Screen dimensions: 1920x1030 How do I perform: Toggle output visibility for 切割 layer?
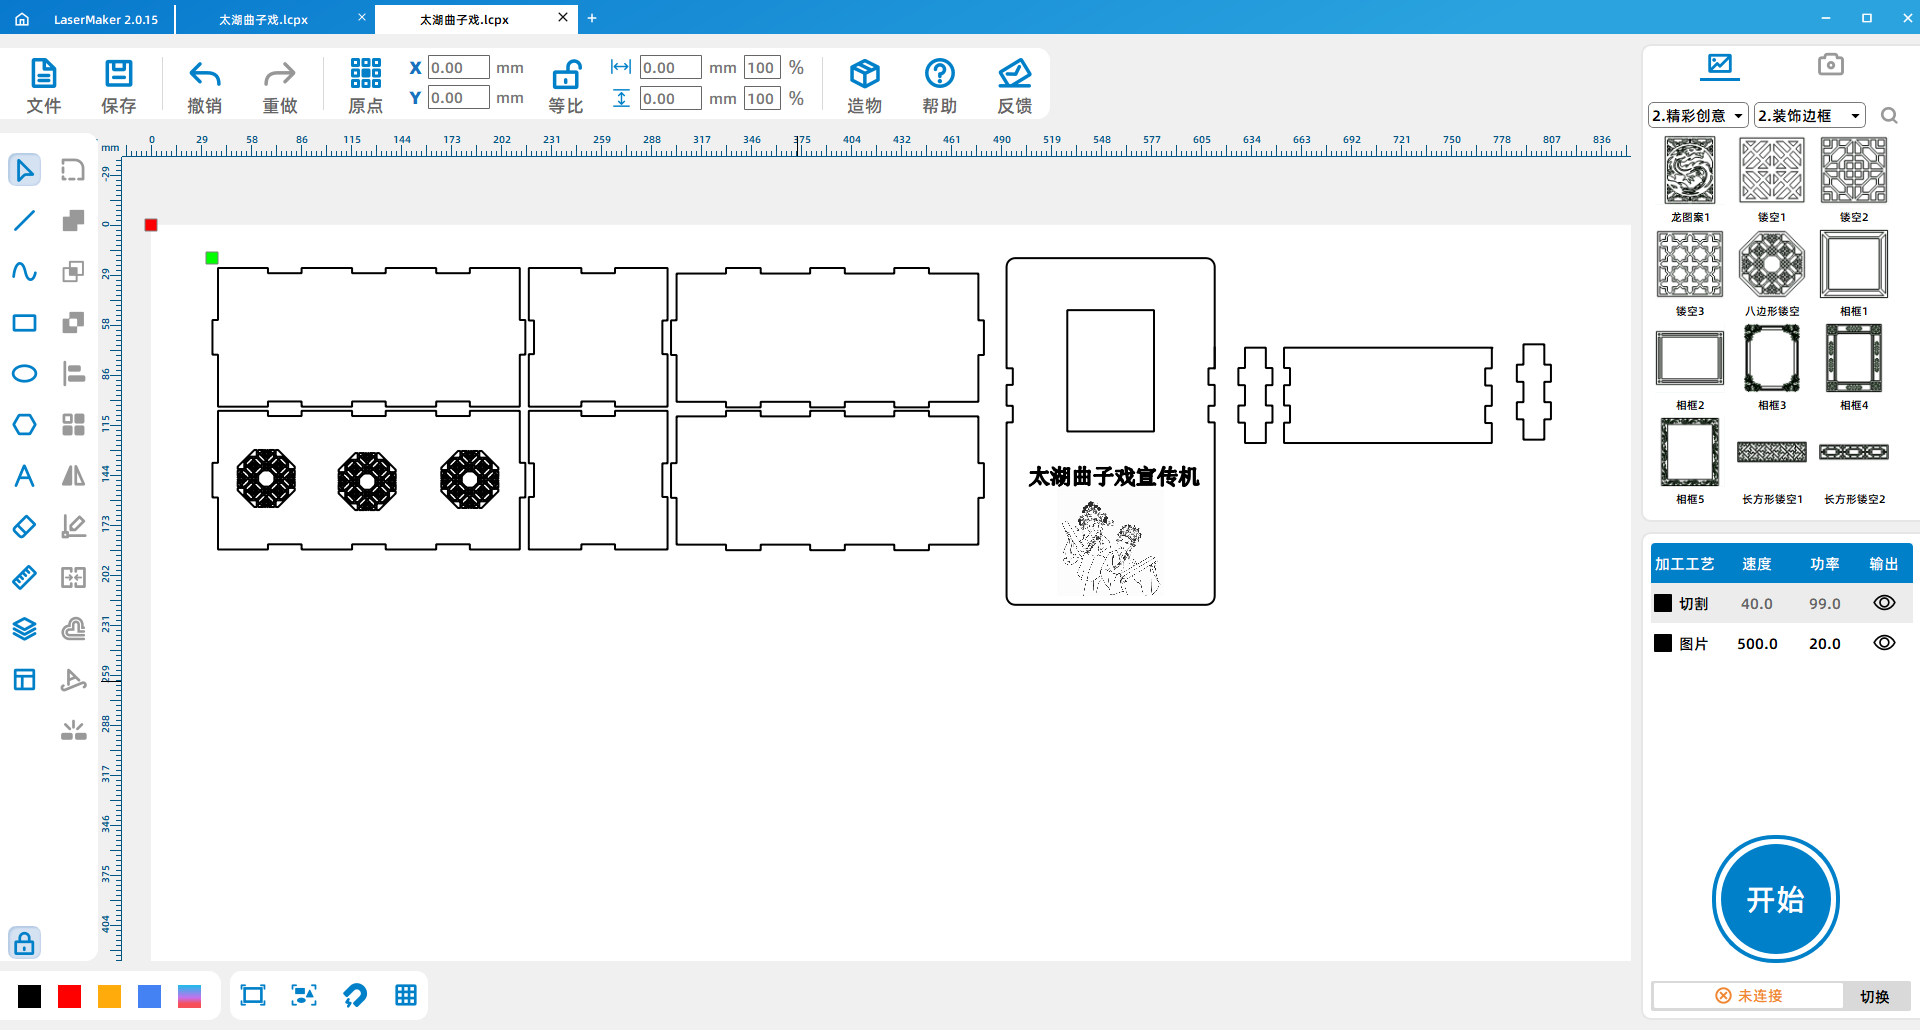click(1884, 603)
